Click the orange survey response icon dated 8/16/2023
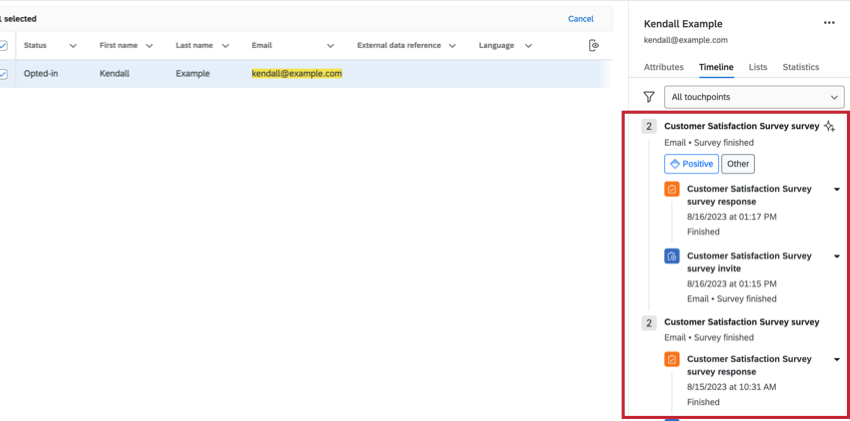Viewport: 850px width, 421px height. click(672, 190)
